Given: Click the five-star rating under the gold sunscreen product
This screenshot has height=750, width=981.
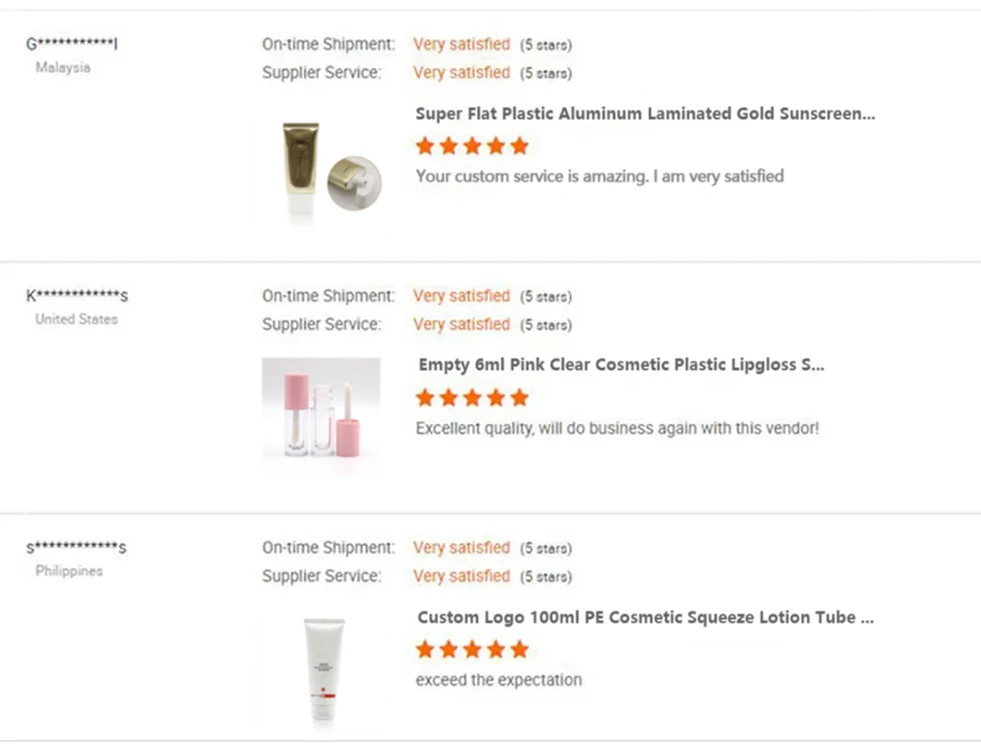Looking at the screenshot, I should coord(472,146).
